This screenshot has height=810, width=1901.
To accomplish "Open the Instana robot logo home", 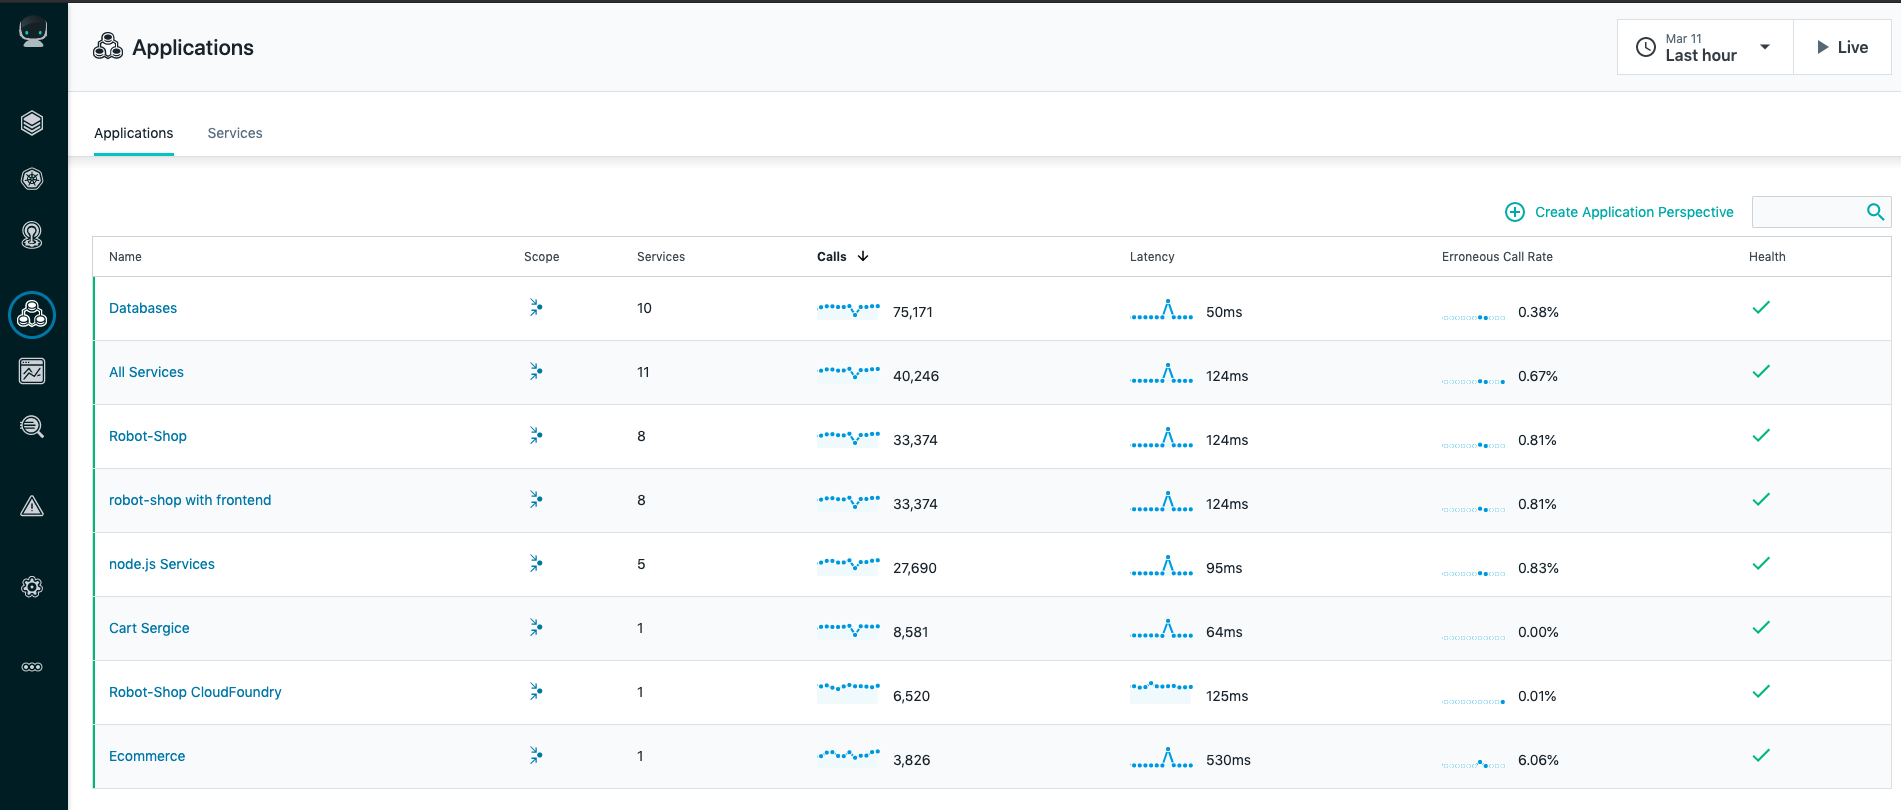I will point(33,32).
